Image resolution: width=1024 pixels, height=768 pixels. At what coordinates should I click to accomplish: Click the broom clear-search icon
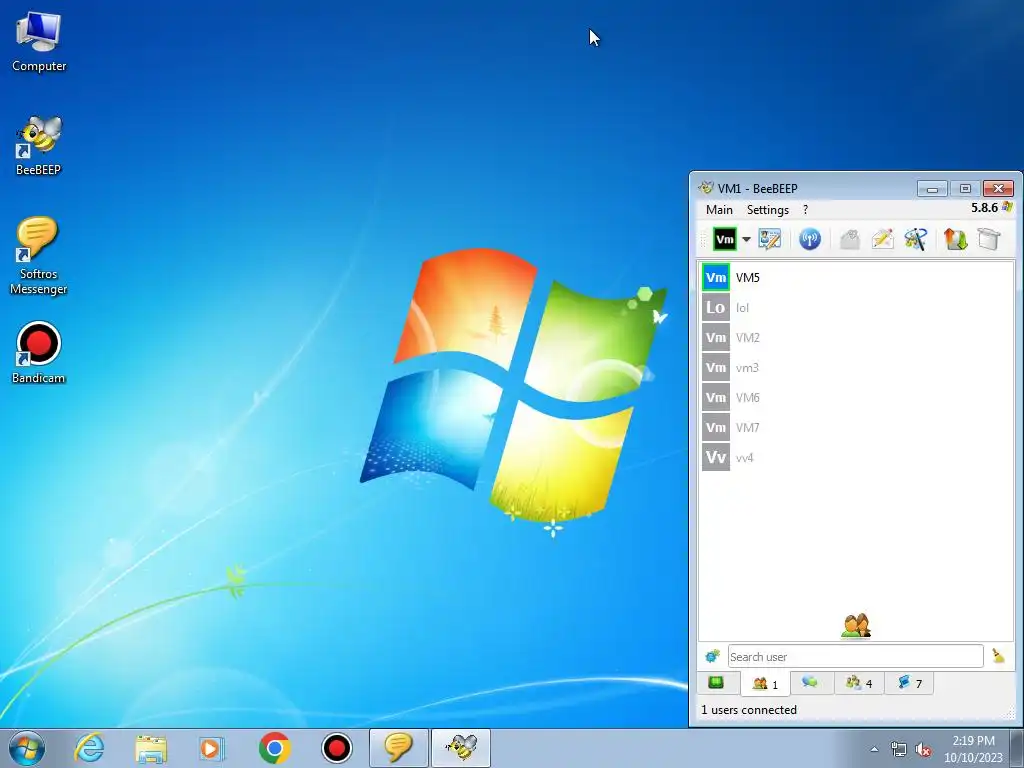[x=998, y=656]
